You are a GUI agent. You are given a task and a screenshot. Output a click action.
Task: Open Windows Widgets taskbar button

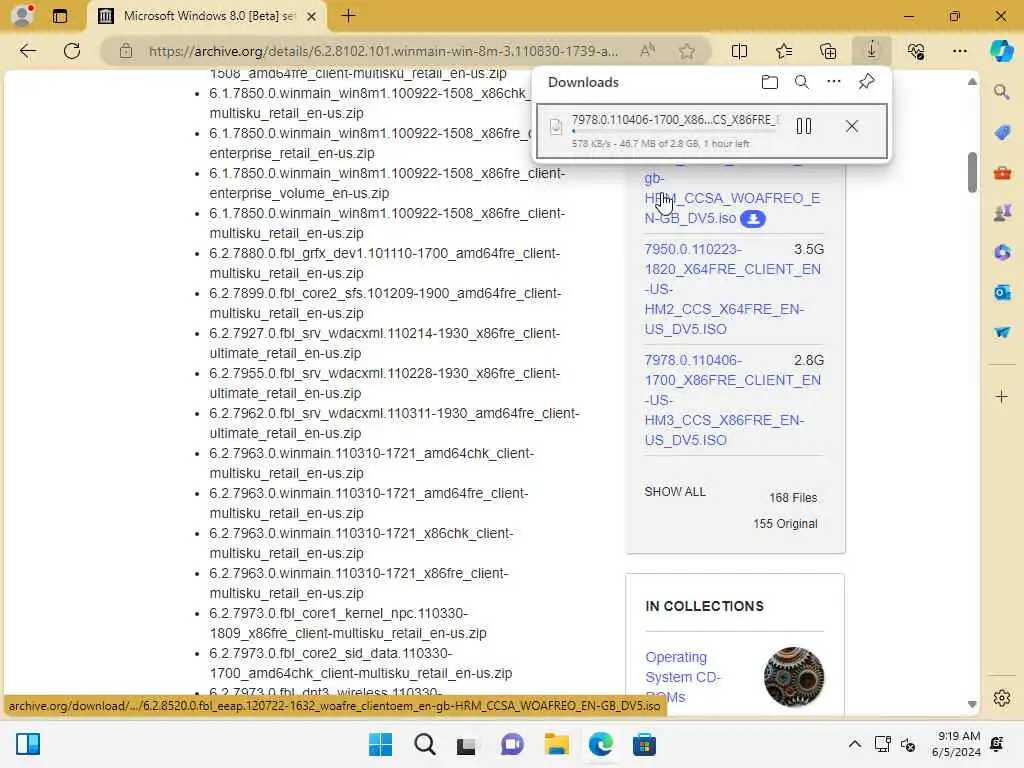coord(28,744)
